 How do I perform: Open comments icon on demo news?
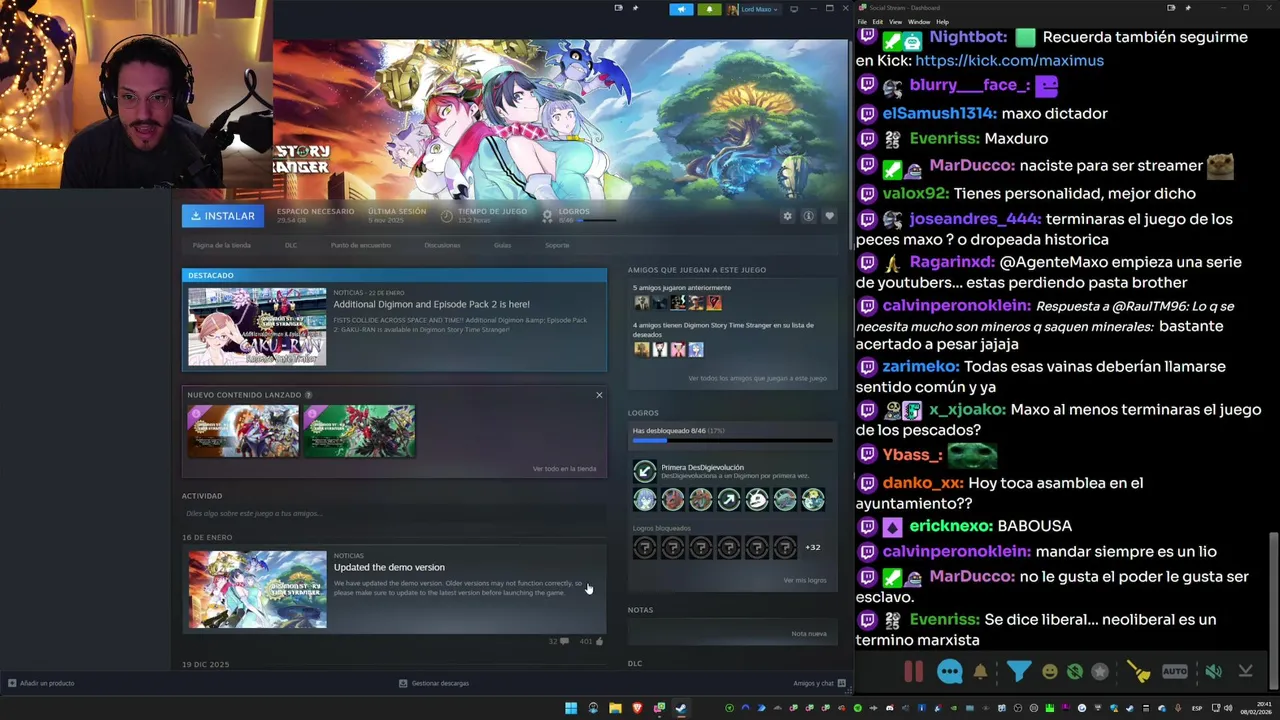565,641
